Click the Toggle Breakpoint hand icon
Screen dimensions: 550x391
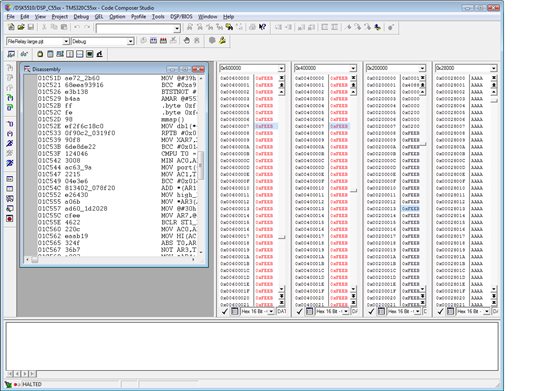coord(187,41)
